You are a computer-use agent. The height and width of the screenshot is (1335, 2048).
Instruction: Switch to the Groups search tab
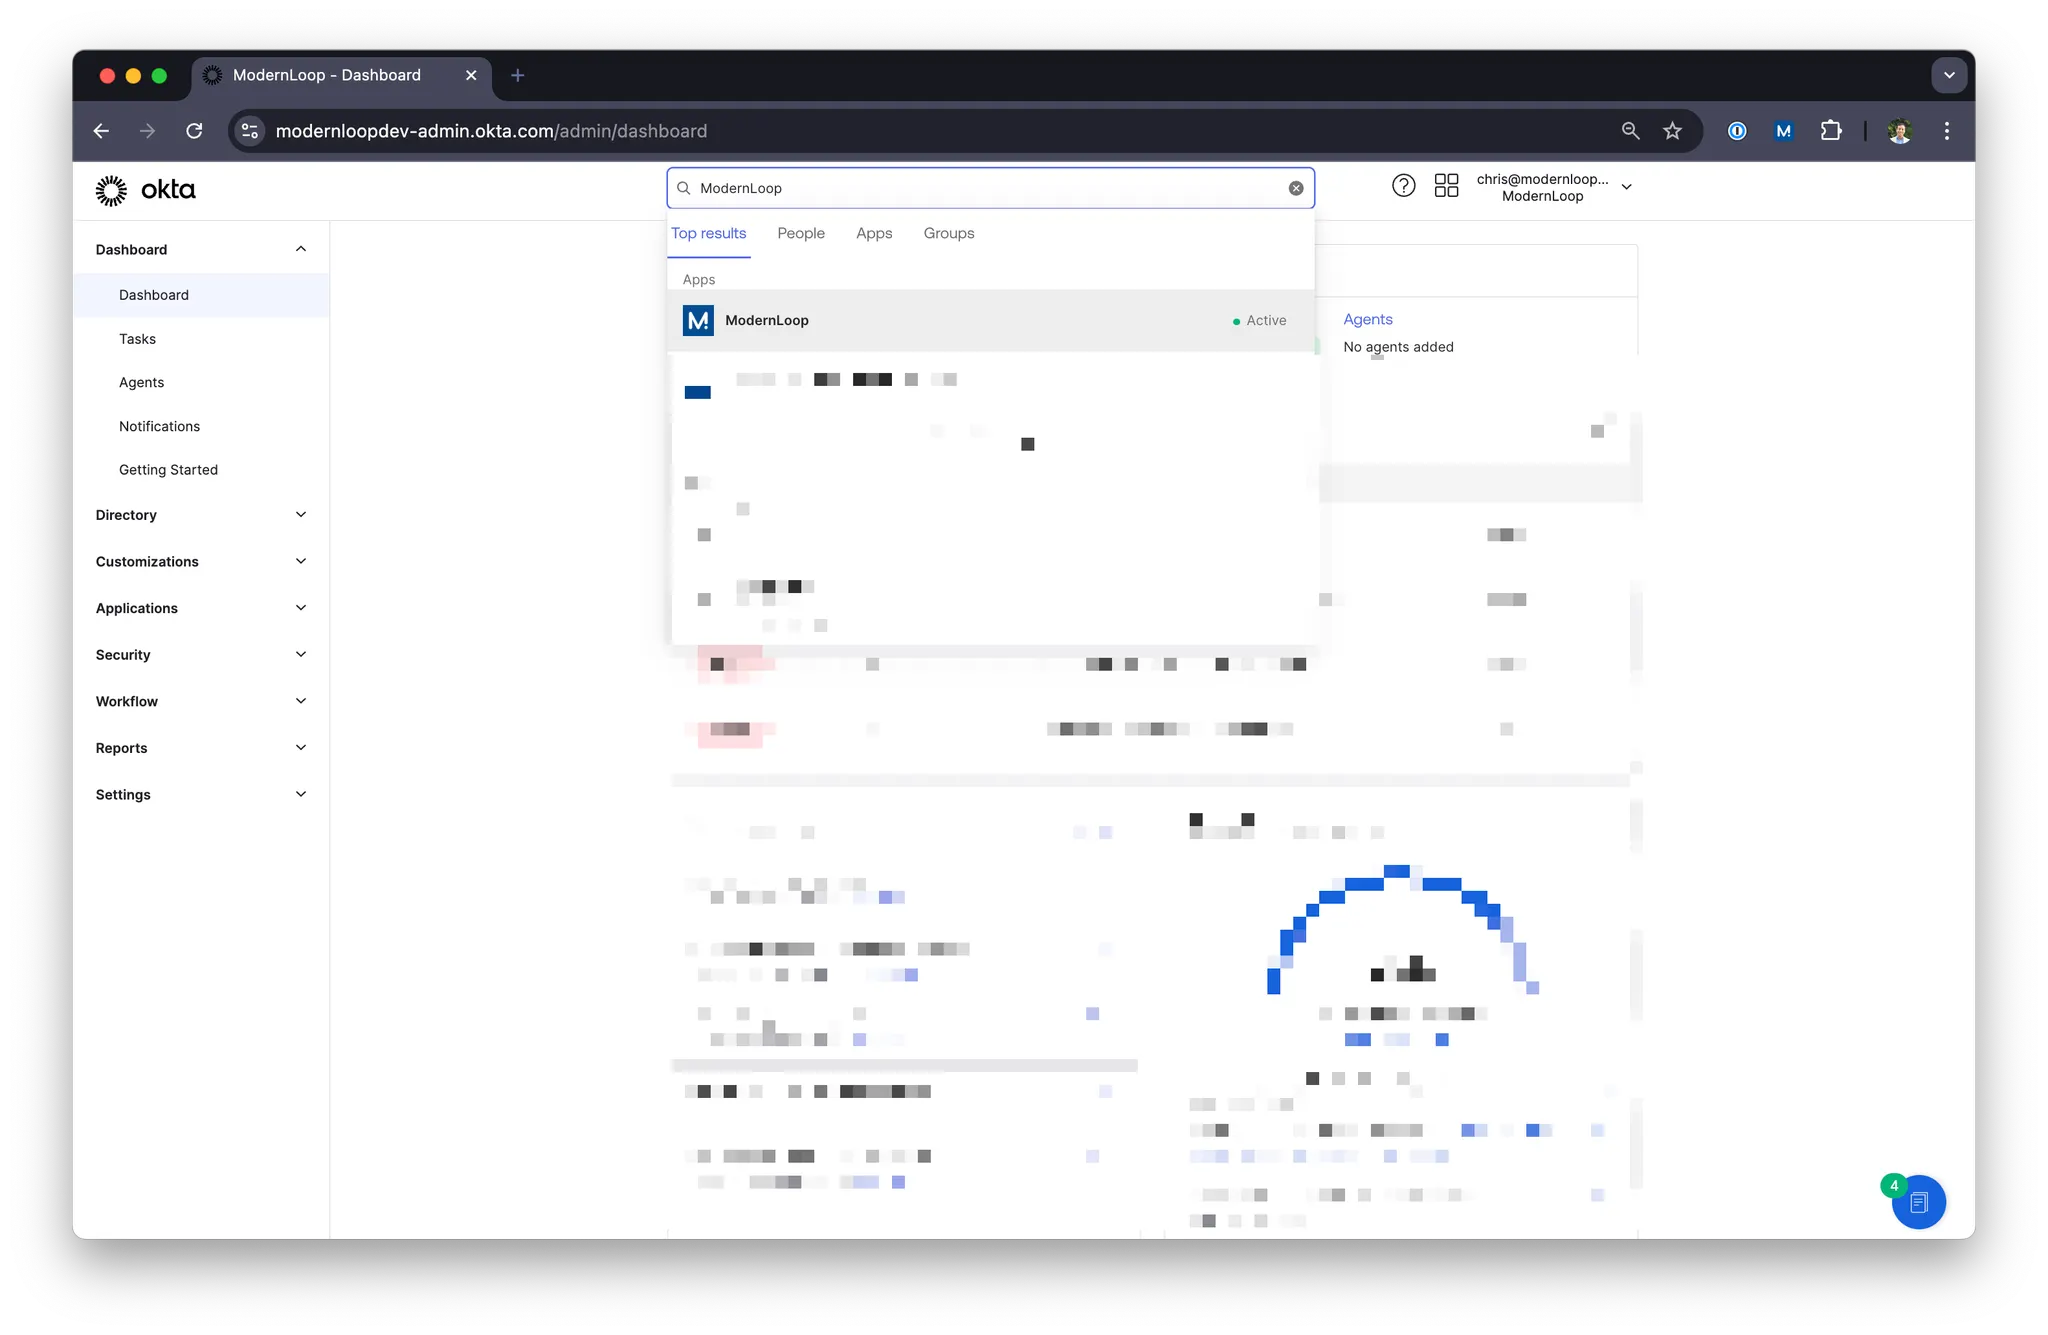949,233
